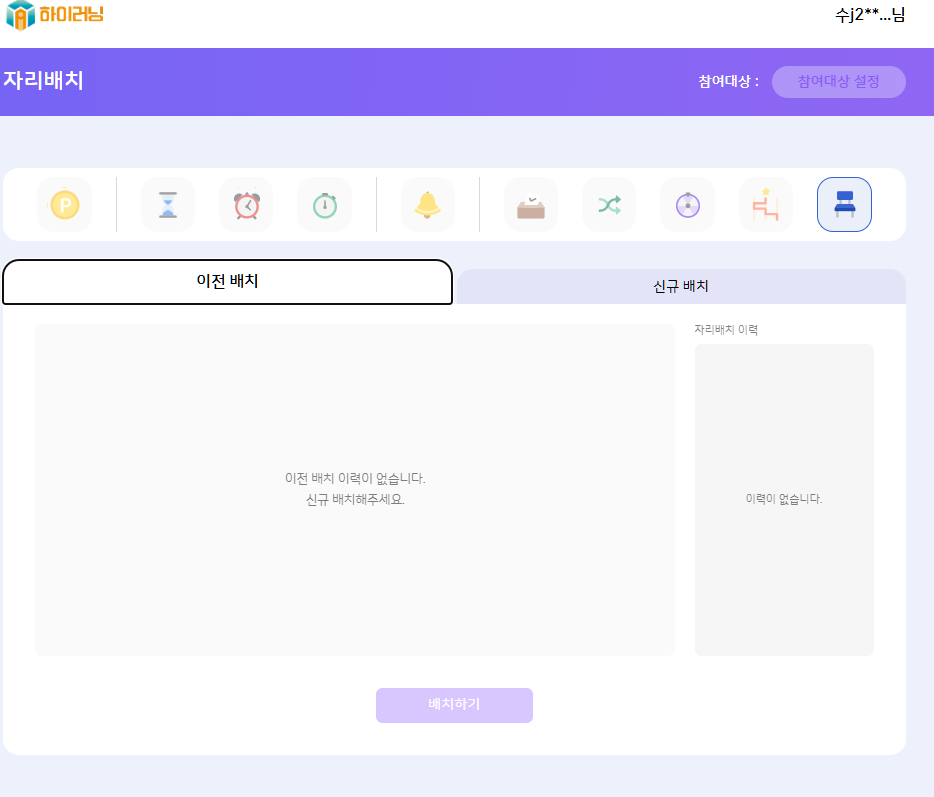Click the 하이러닝 logo
934x797 pixels.
(55, 15)
